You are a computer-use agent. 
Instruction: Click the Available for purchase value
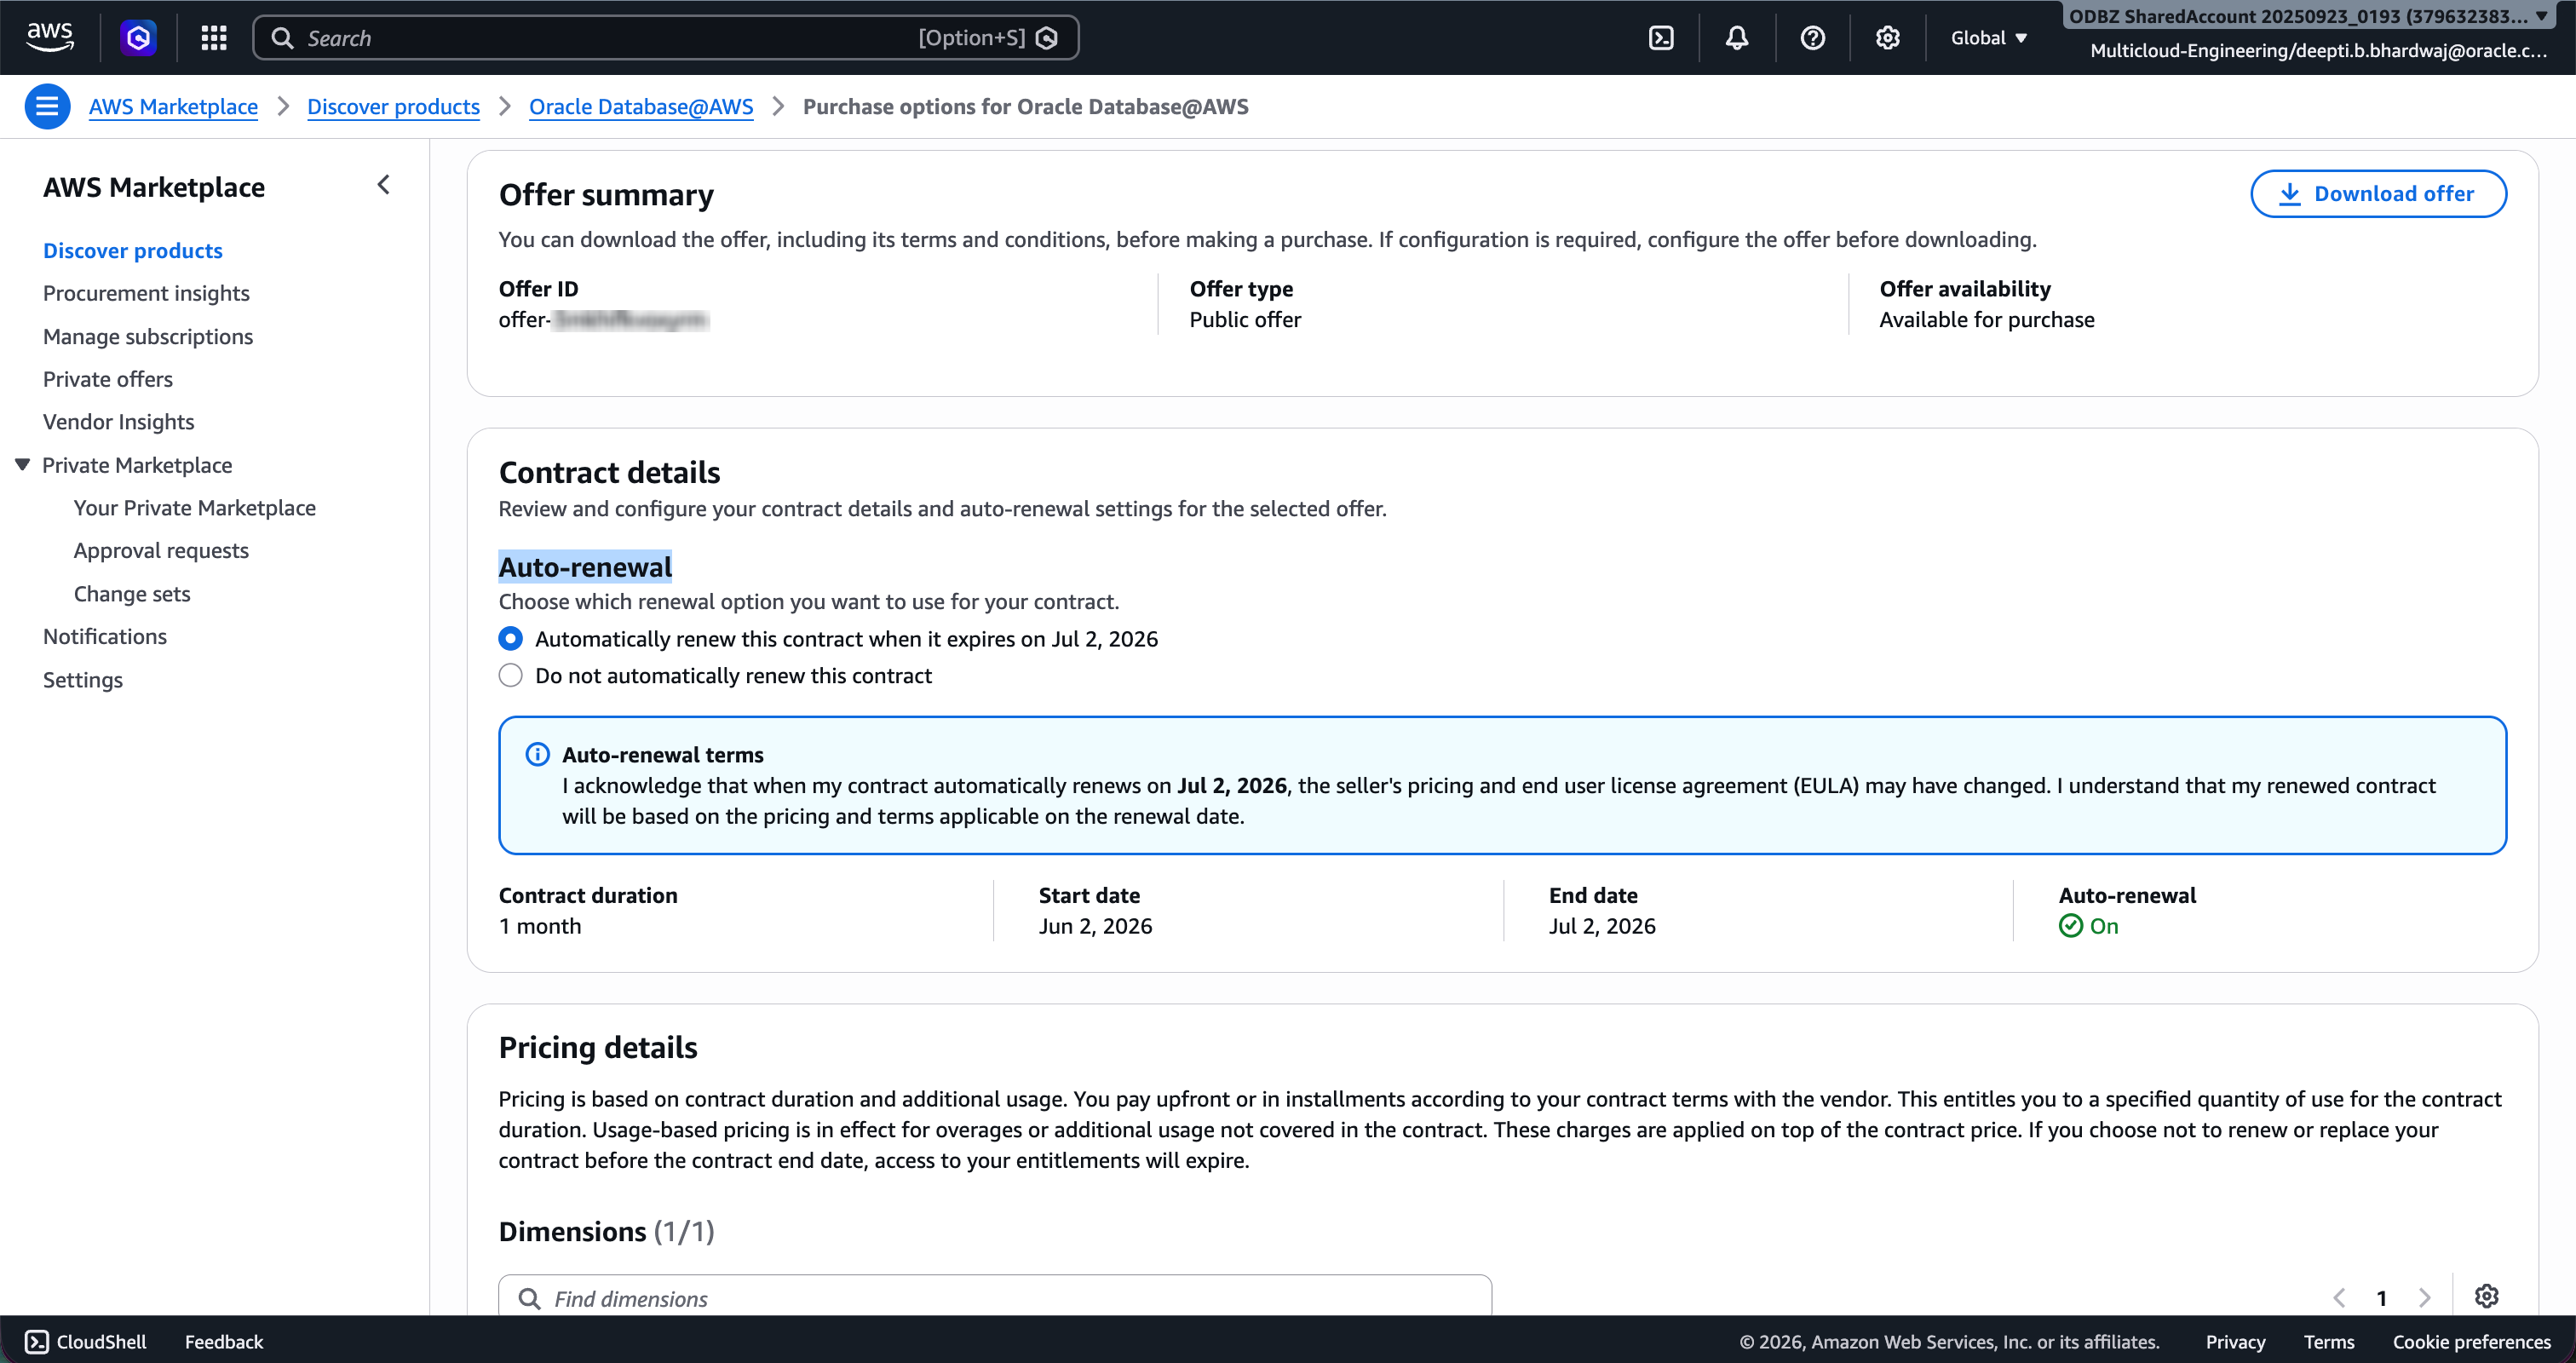(1986, 320)
